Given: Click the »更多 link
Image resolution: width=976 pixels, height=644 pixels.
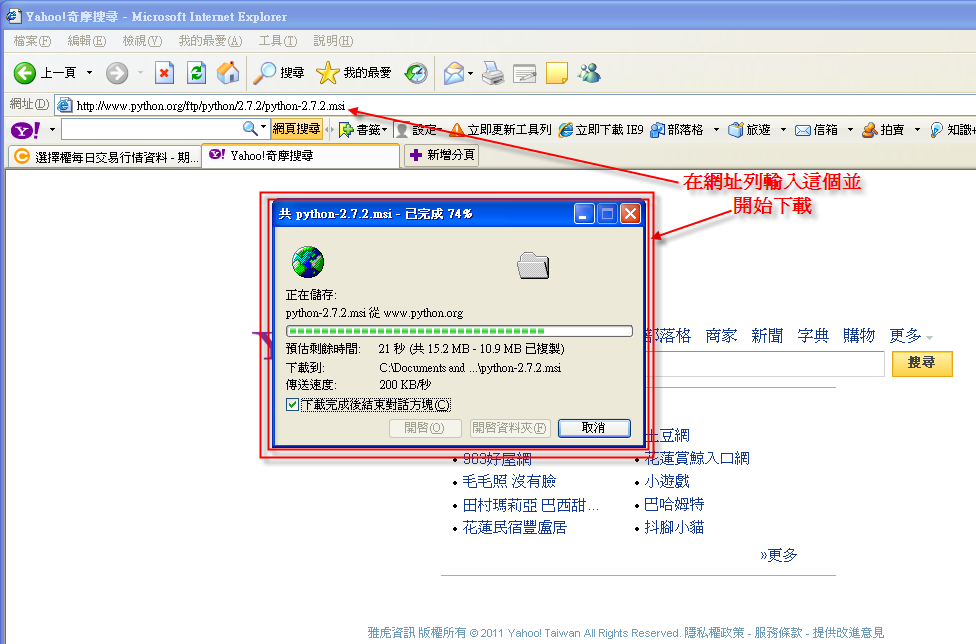Looking at the screenshot, I should click(779, 555).
